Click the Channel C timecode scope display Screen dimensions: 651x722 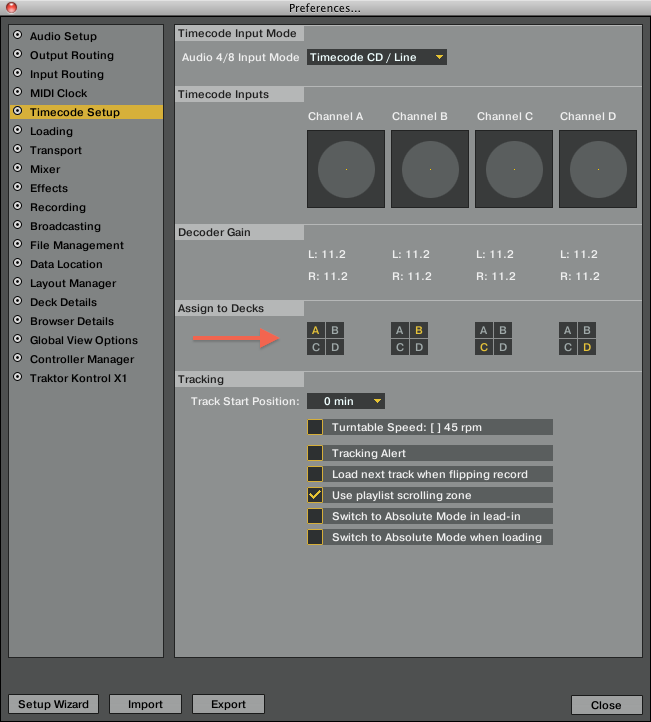513,169
